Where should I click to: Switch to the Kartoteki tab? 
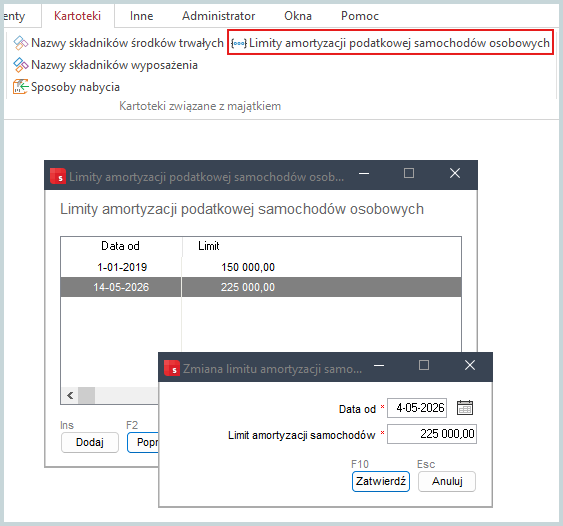[x=77, y=16]
